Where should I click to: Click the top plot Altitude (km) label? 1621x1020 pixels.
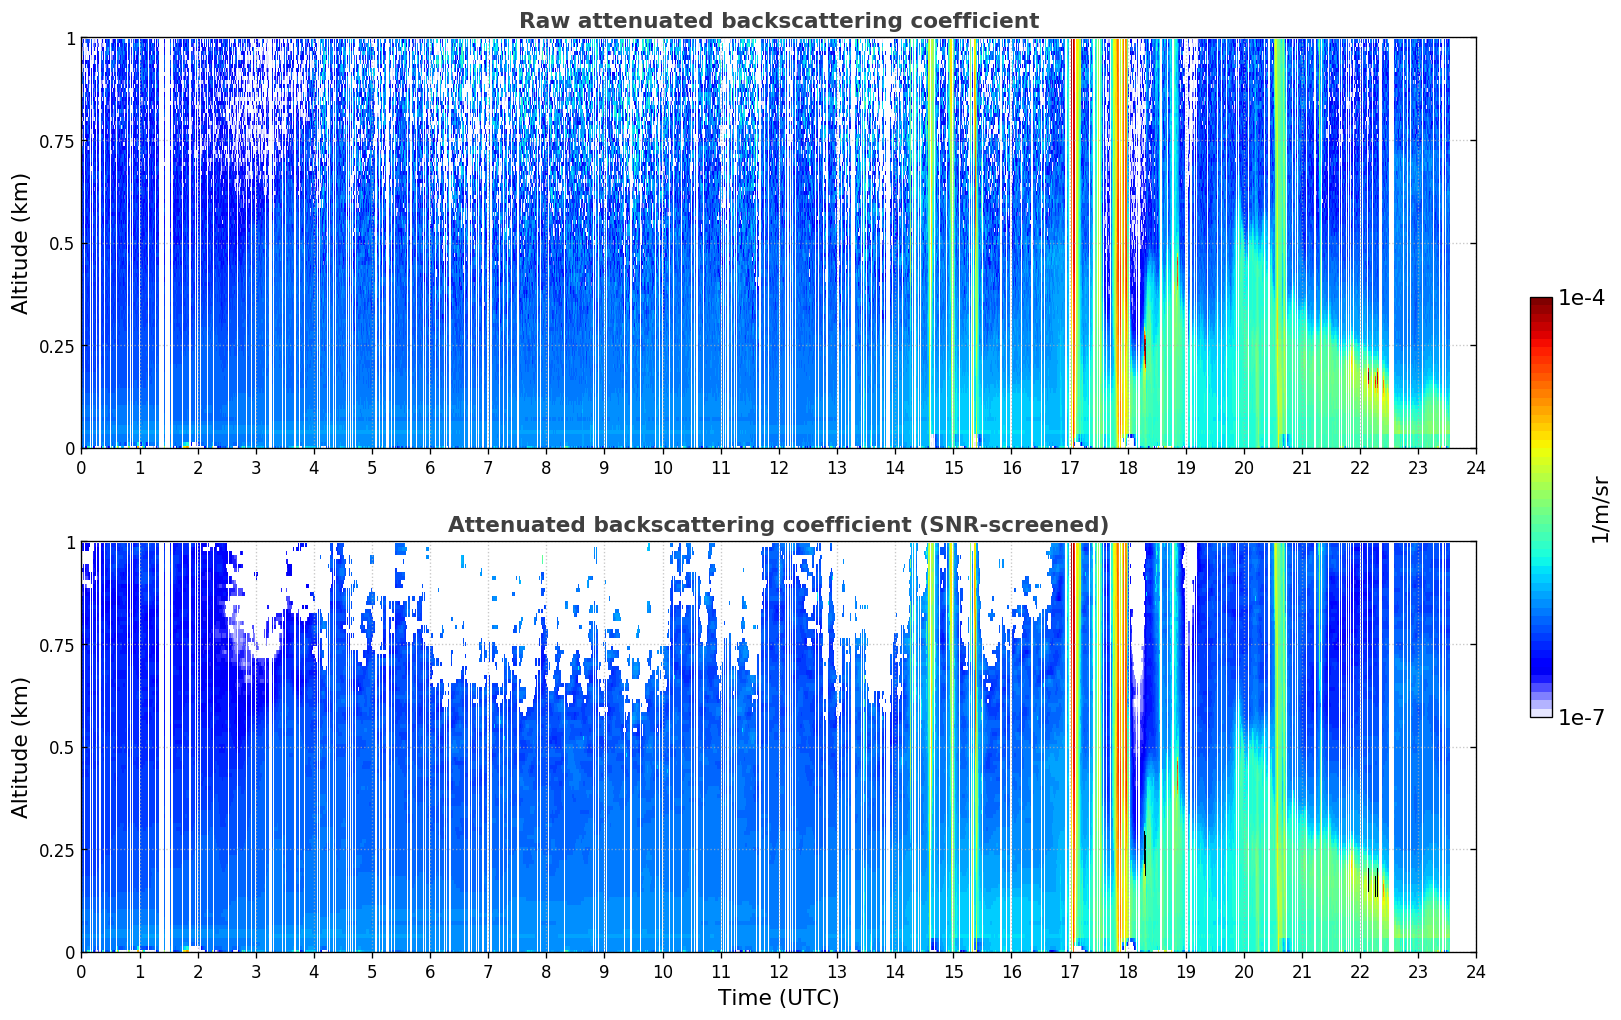click(x=21, y=243)
